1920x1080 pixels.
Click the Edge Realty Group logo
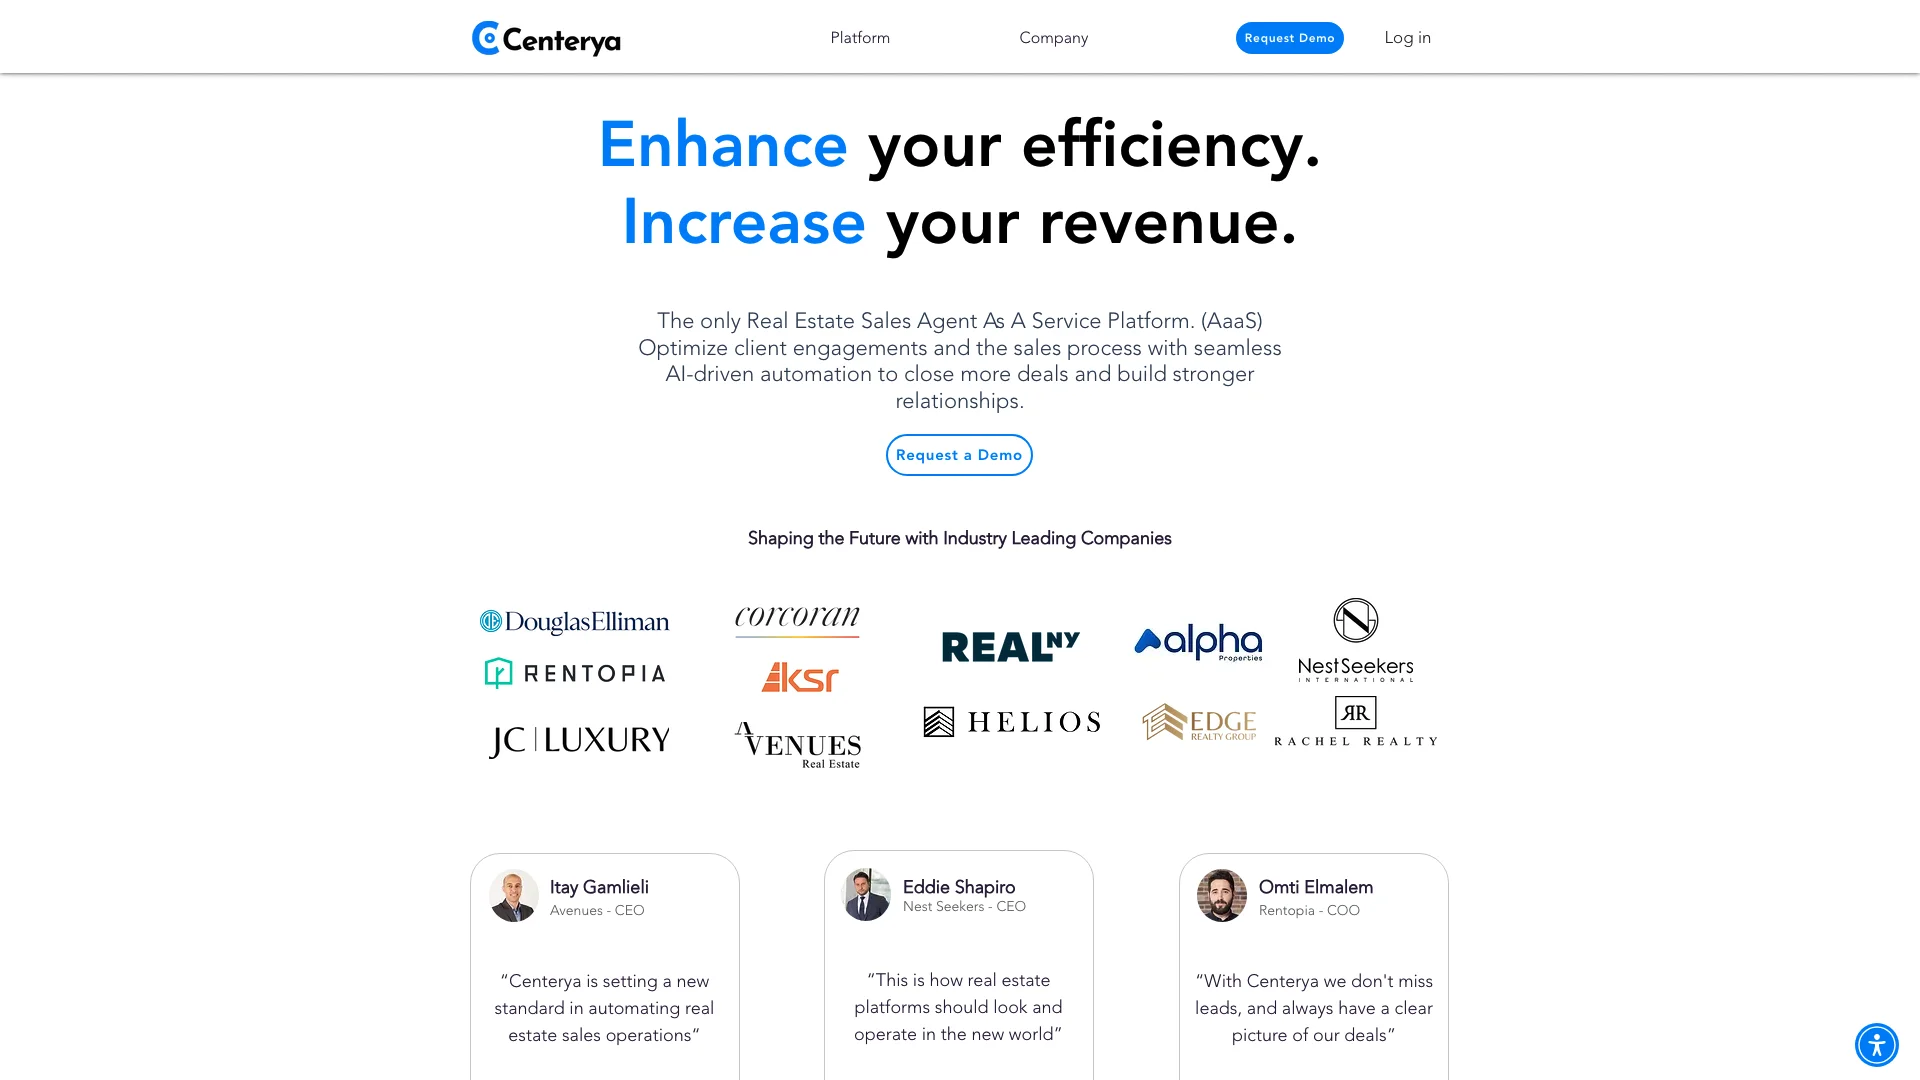coord(1199,723)
